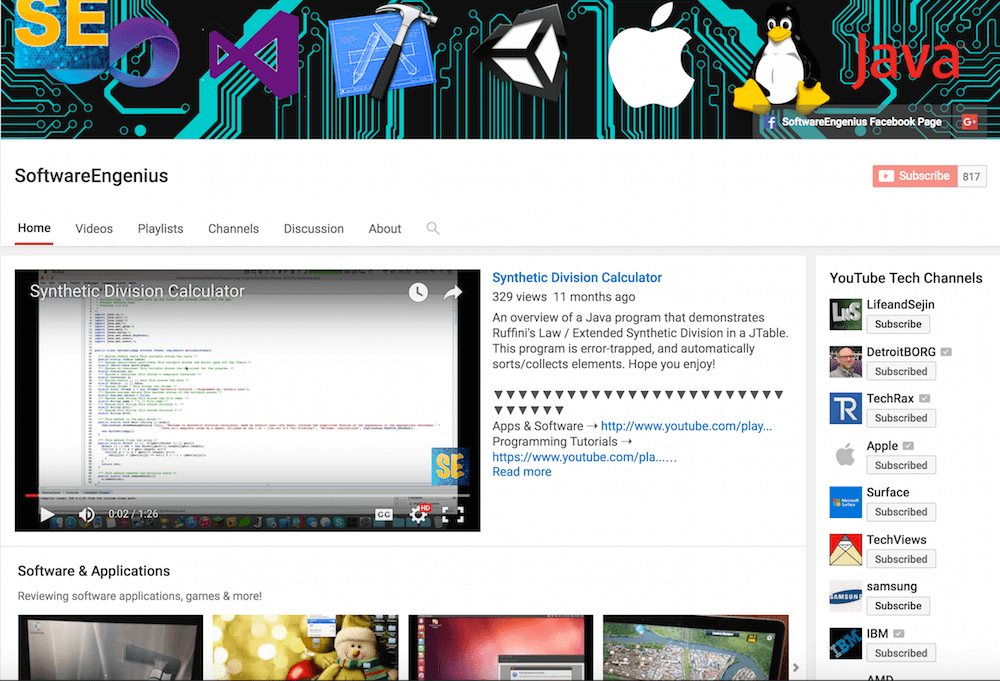Screen dimensions: 1000x681
Task: Toggle closed captions CC button
Action: pos(383,514)
